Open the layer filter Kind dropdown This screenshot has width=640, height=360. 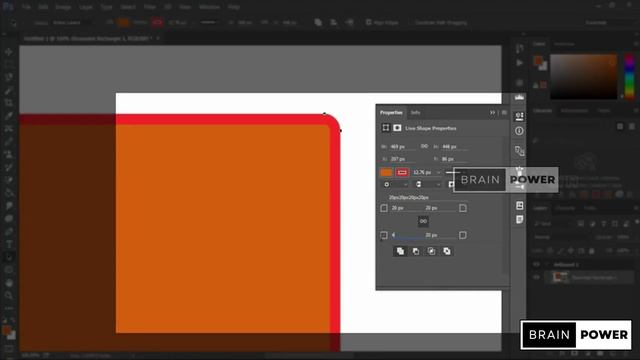pyautogui.click(x=552, y=224)
